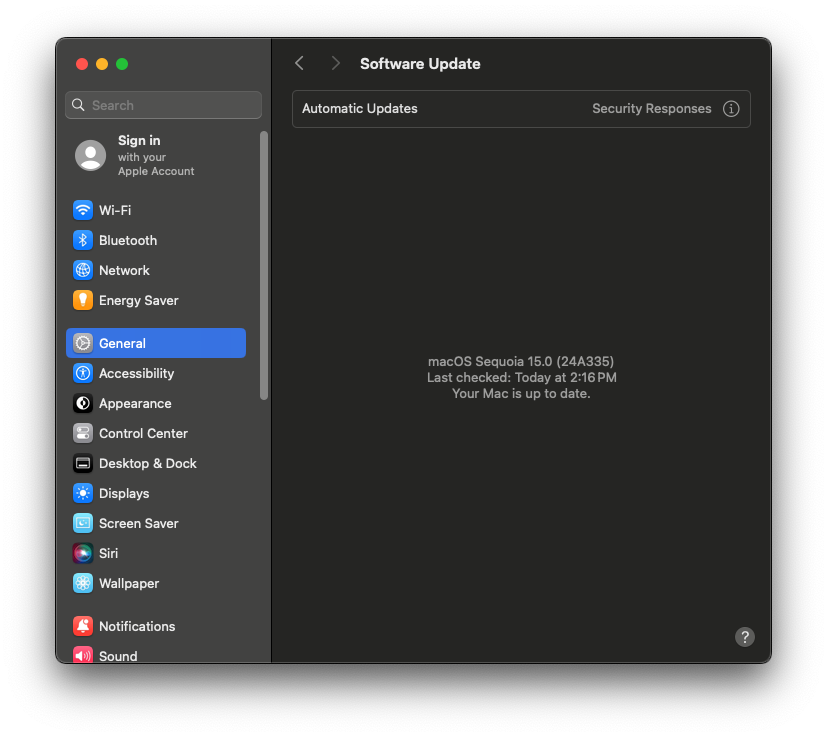Click the sidebar scrollbar
The height and width of the screenshot is (737, 827).
point(264,266)
